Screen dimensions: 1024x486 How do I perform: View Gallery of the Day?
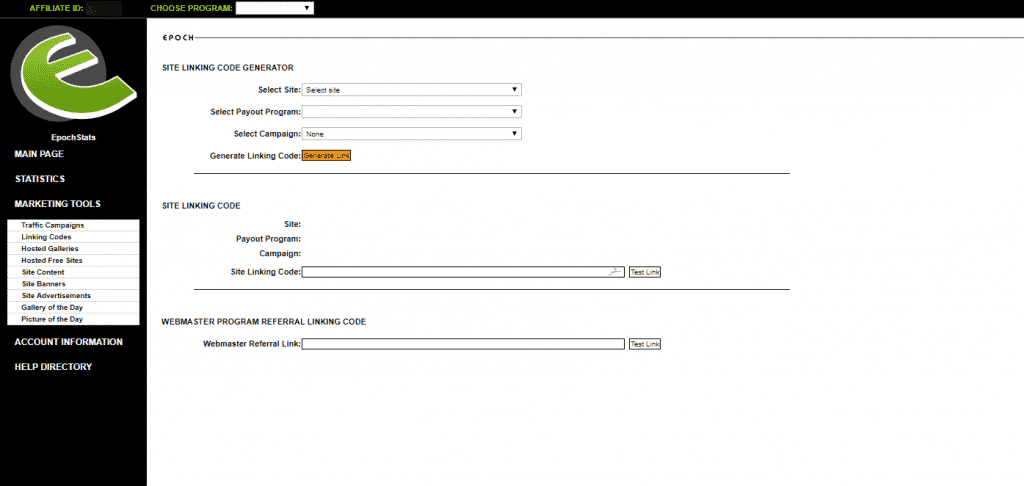pyautogui.click(x=52, y=308)
